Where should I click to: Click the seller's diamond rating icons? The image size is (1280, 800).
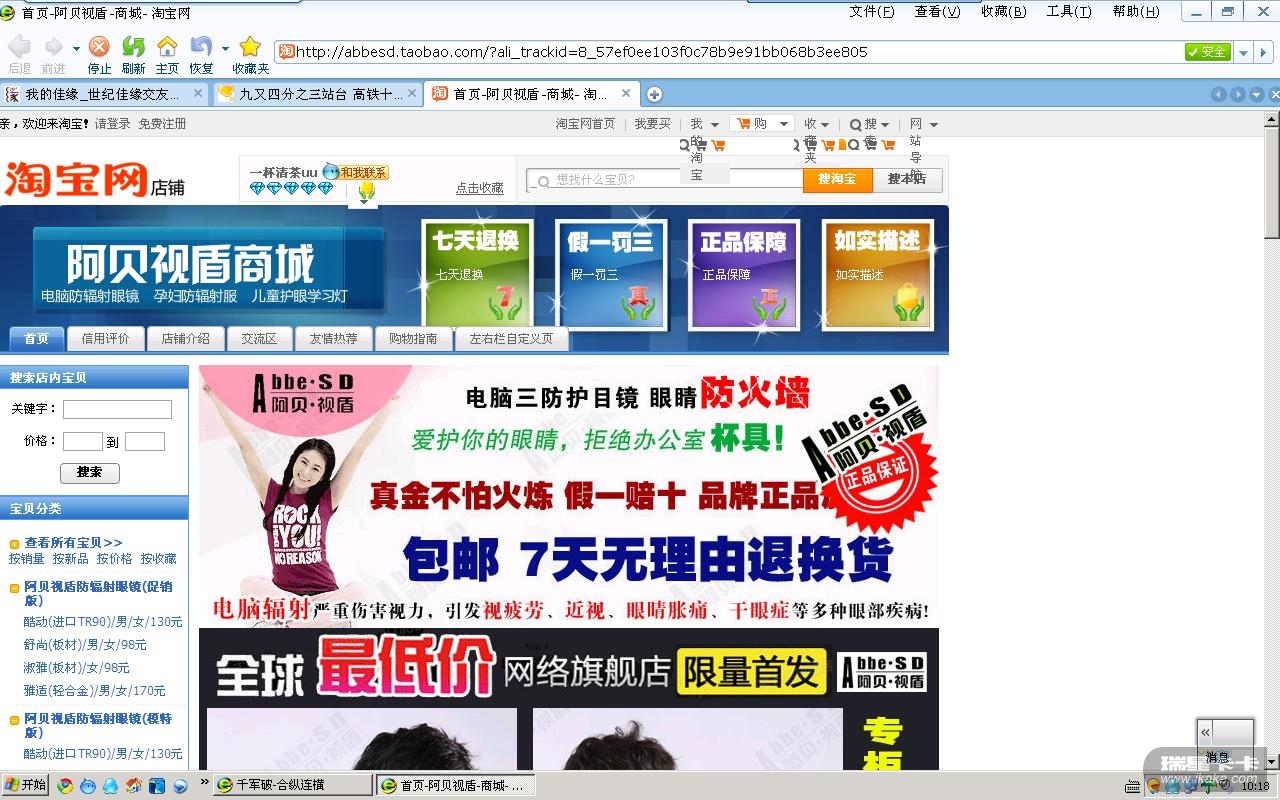click(291, 188)
